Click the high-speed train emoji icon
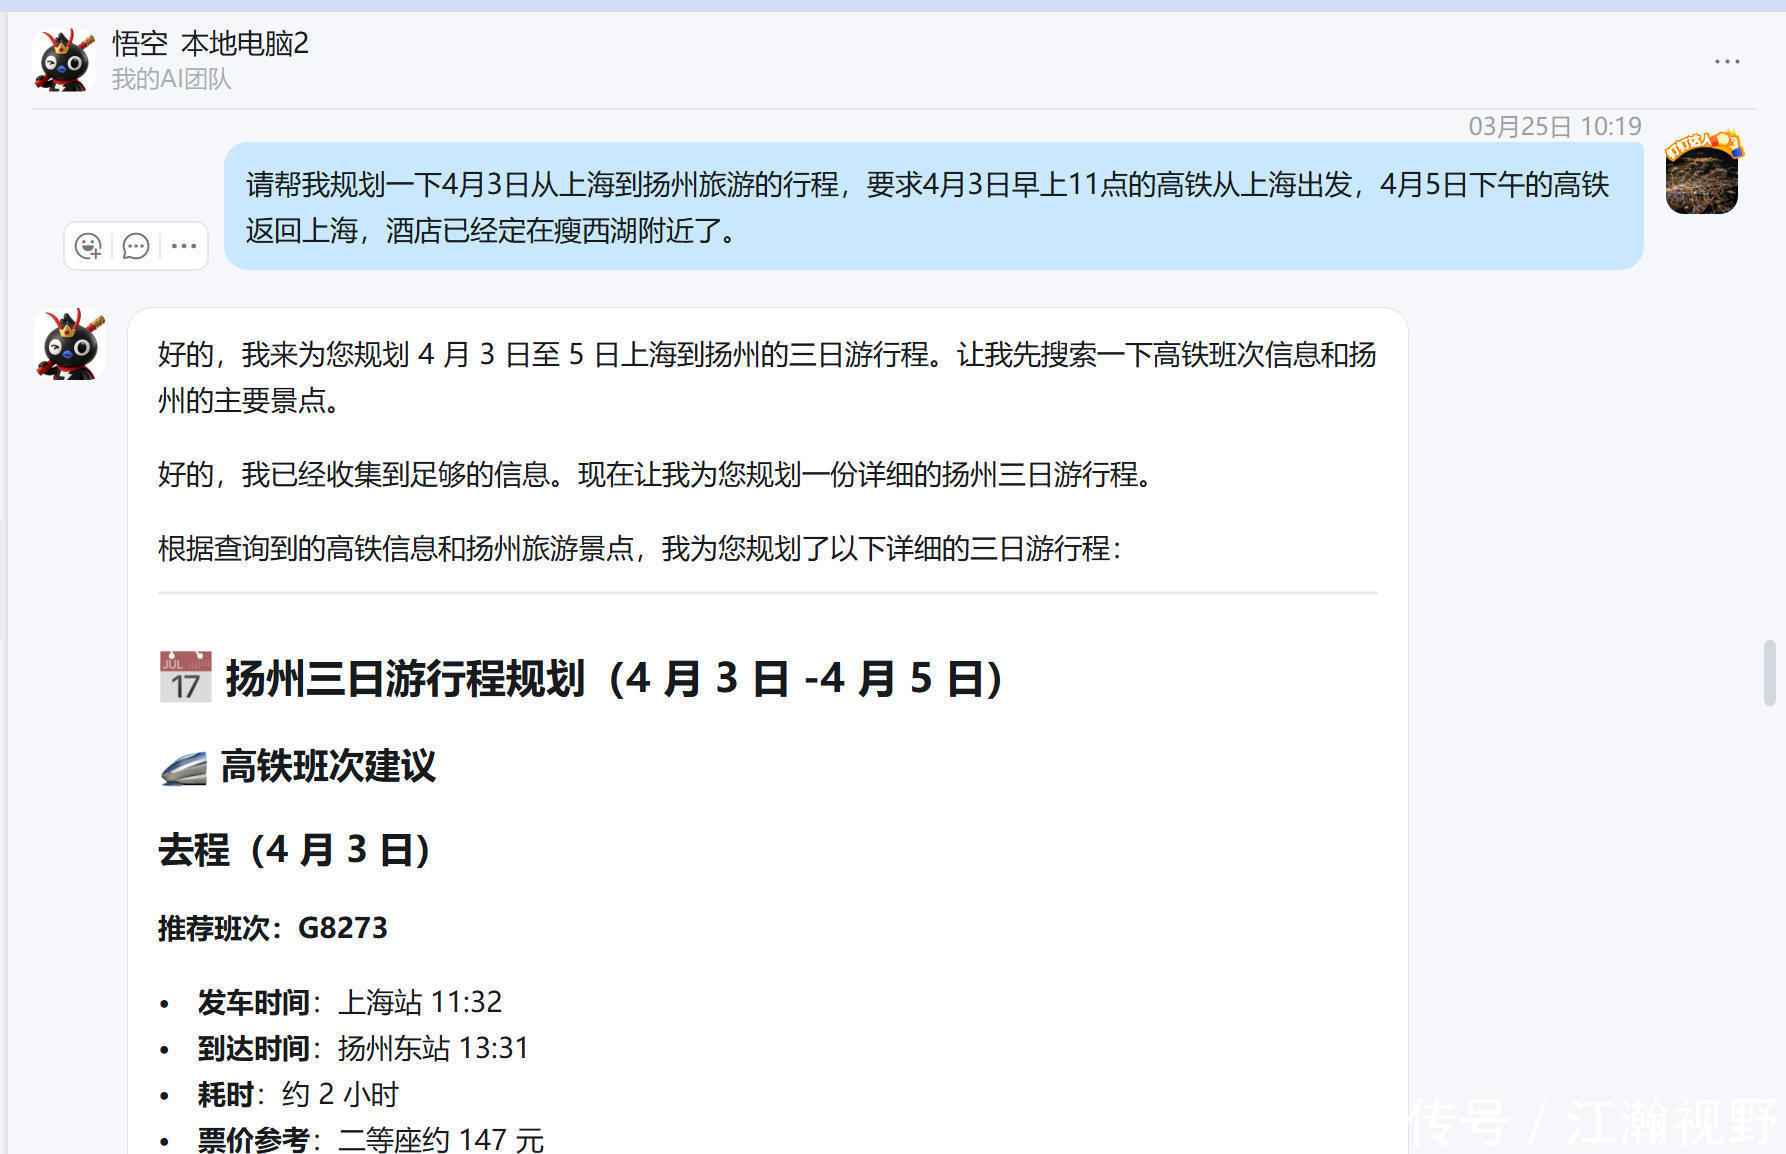The height and width of the screenshot is (1154, 1786). pyautogui.click(x=184, y=768)
